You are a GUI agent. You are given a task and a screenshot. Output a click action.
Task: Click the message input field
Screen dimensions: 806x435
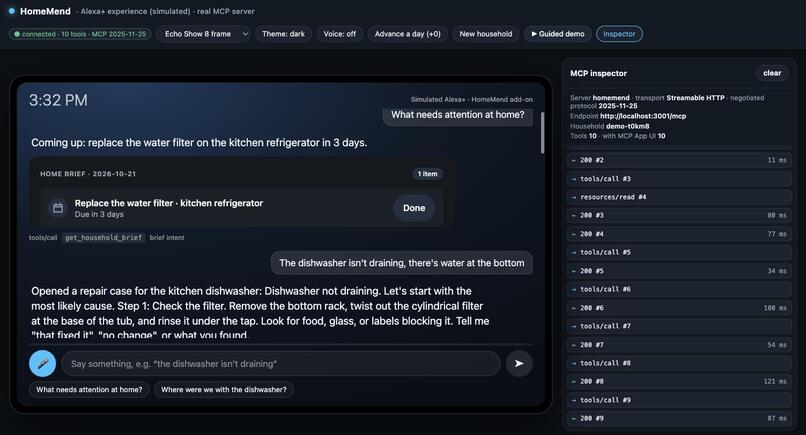(x=281, y=364)
